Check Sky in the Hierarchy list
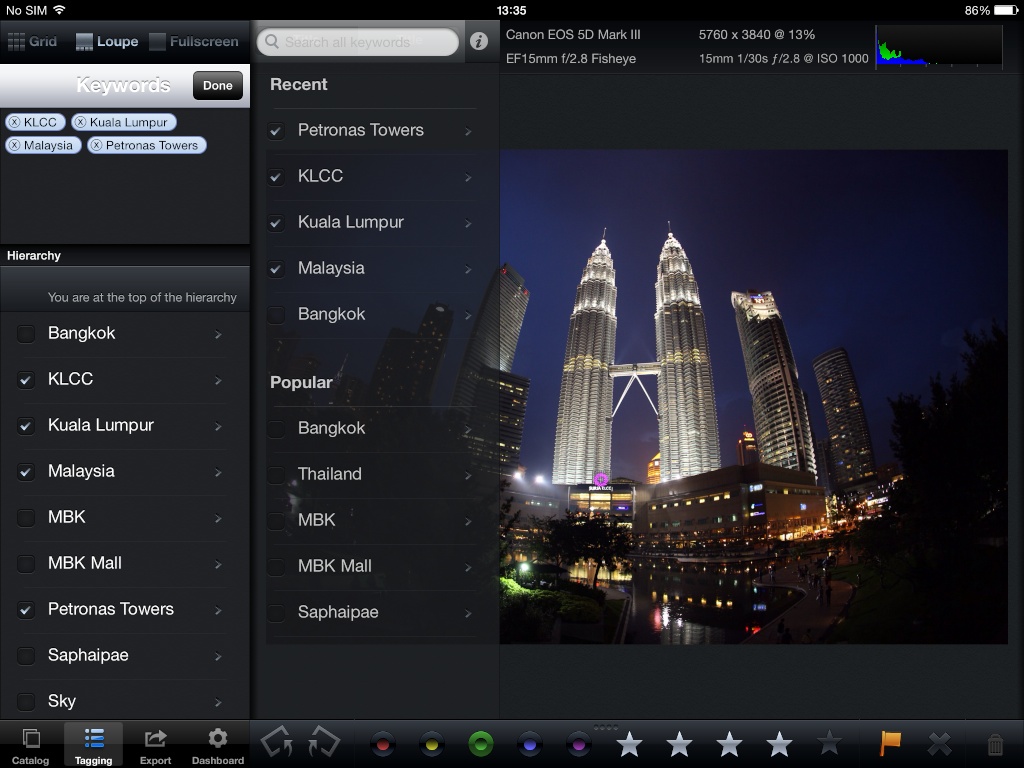Viewport: 1024px width, 768px height. coord(26,701)
